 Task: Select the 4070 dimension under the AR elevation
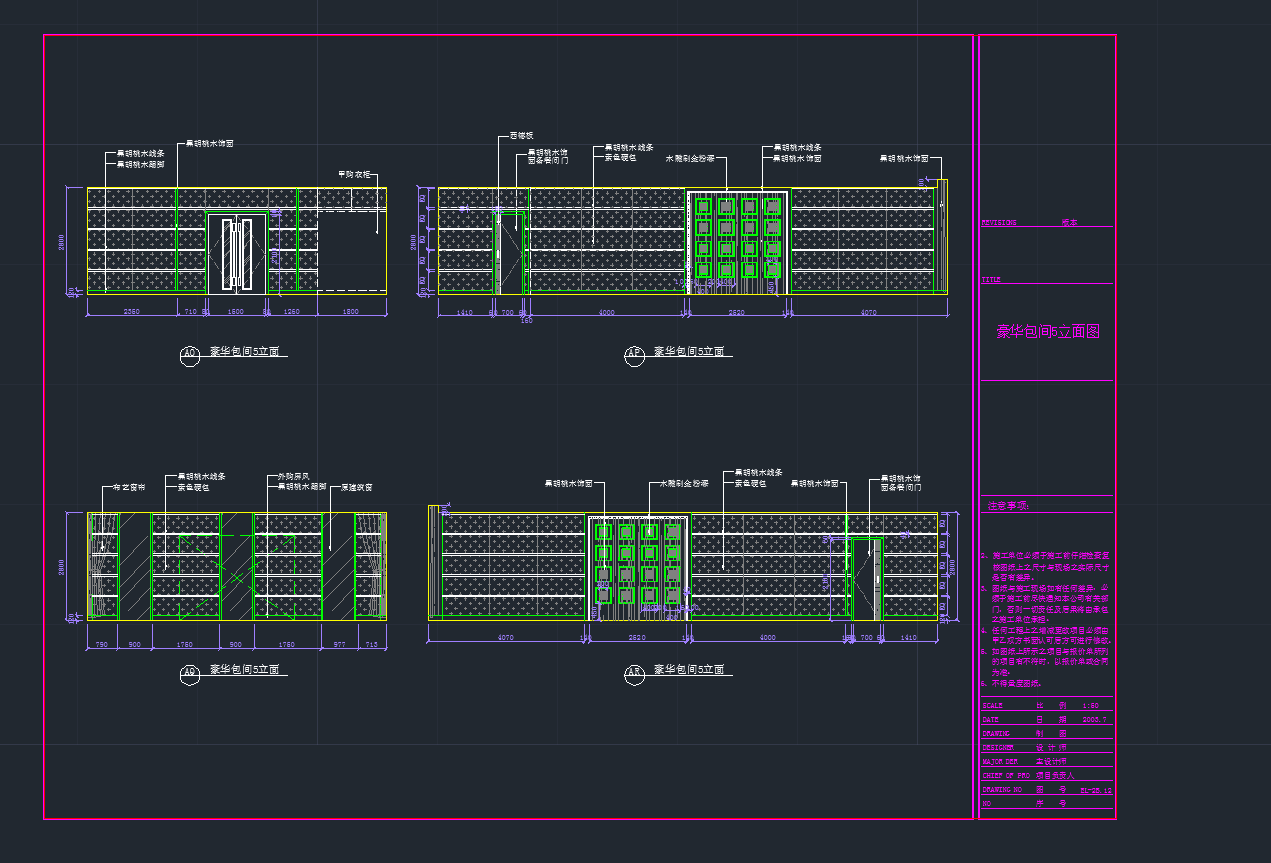[x=505, y=637]
